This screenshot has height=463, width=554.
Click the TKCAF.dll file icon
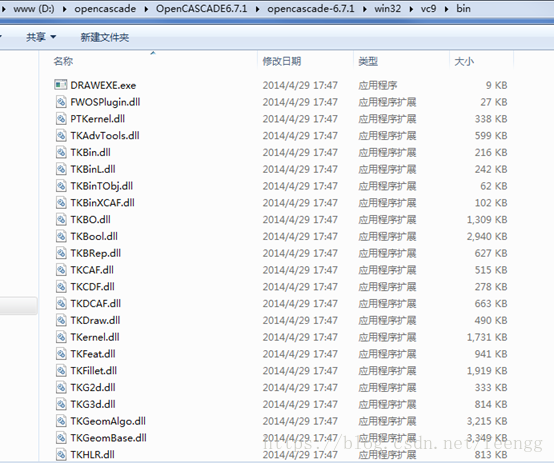[61, 270]
